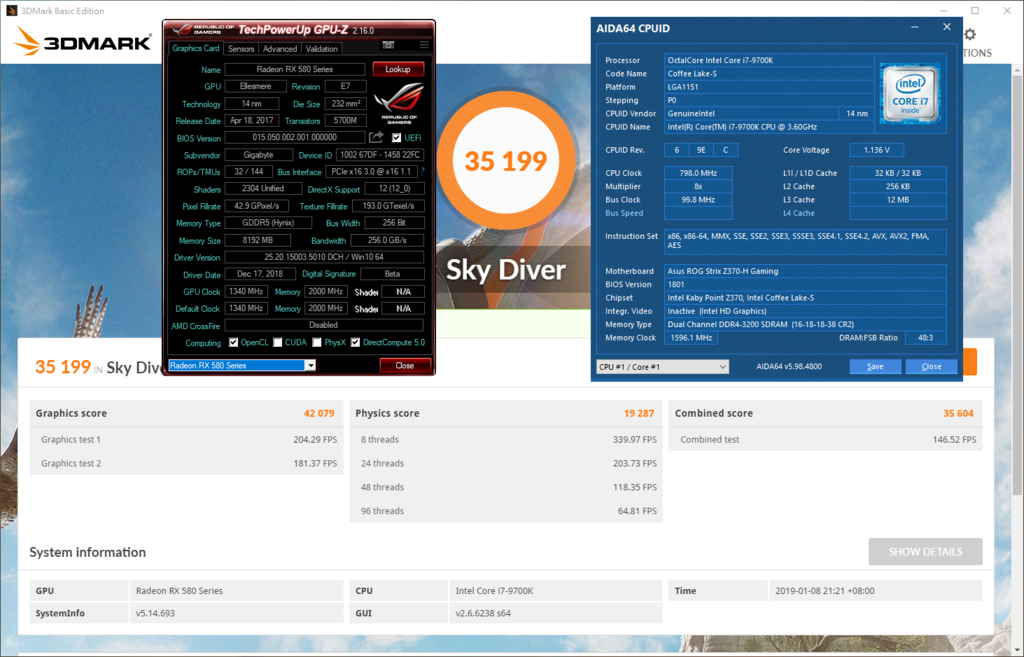Click the CPU value Intel Core i7-9700K in 3DMark
The width and height of the screenshot is (1024, 657).
(x=494, y=590)
